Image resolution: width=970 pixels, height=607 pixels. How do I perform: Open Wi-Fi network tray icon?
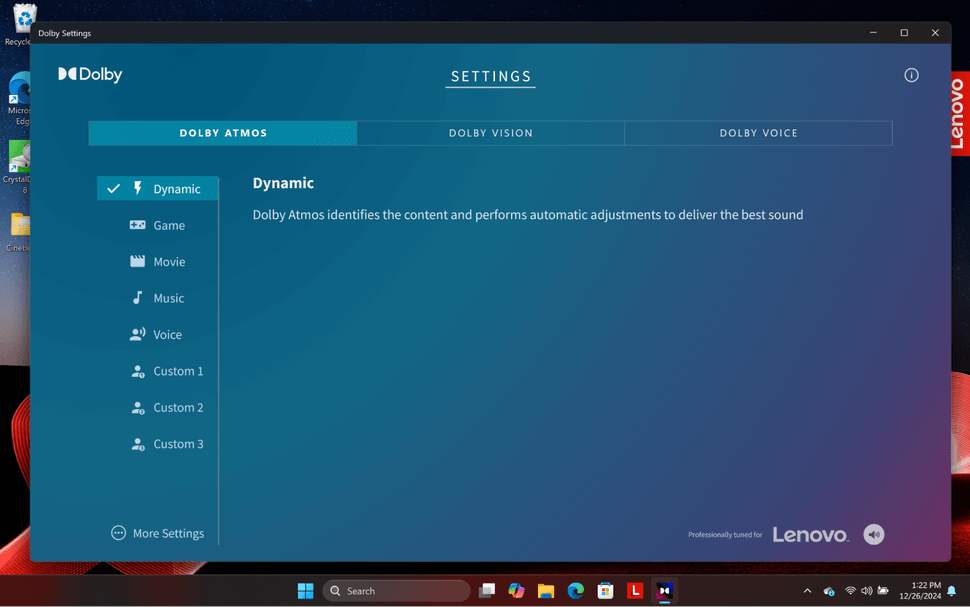click(851, 591)
